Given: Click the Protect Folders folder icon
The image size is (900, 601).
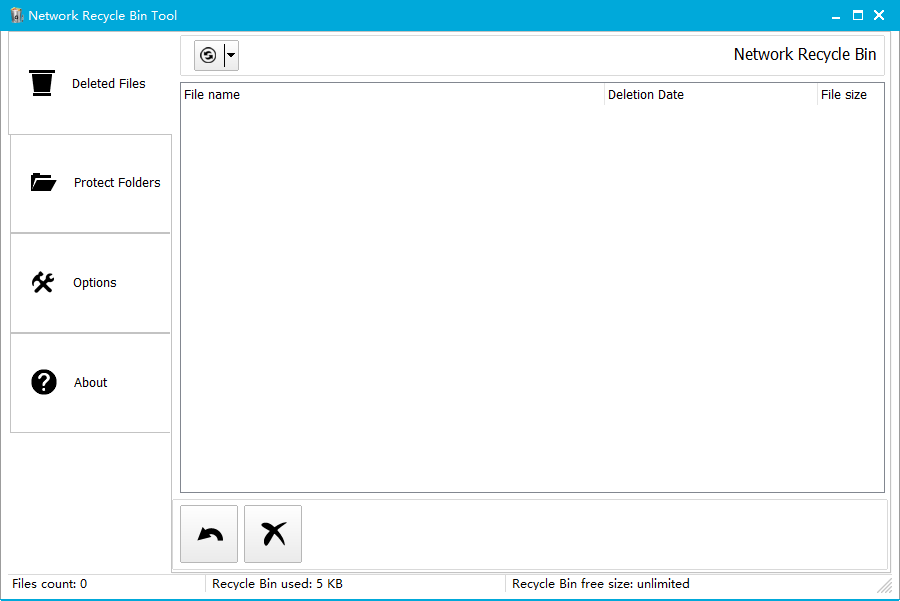Looking at the screenshot, I should tap(43, 182).
